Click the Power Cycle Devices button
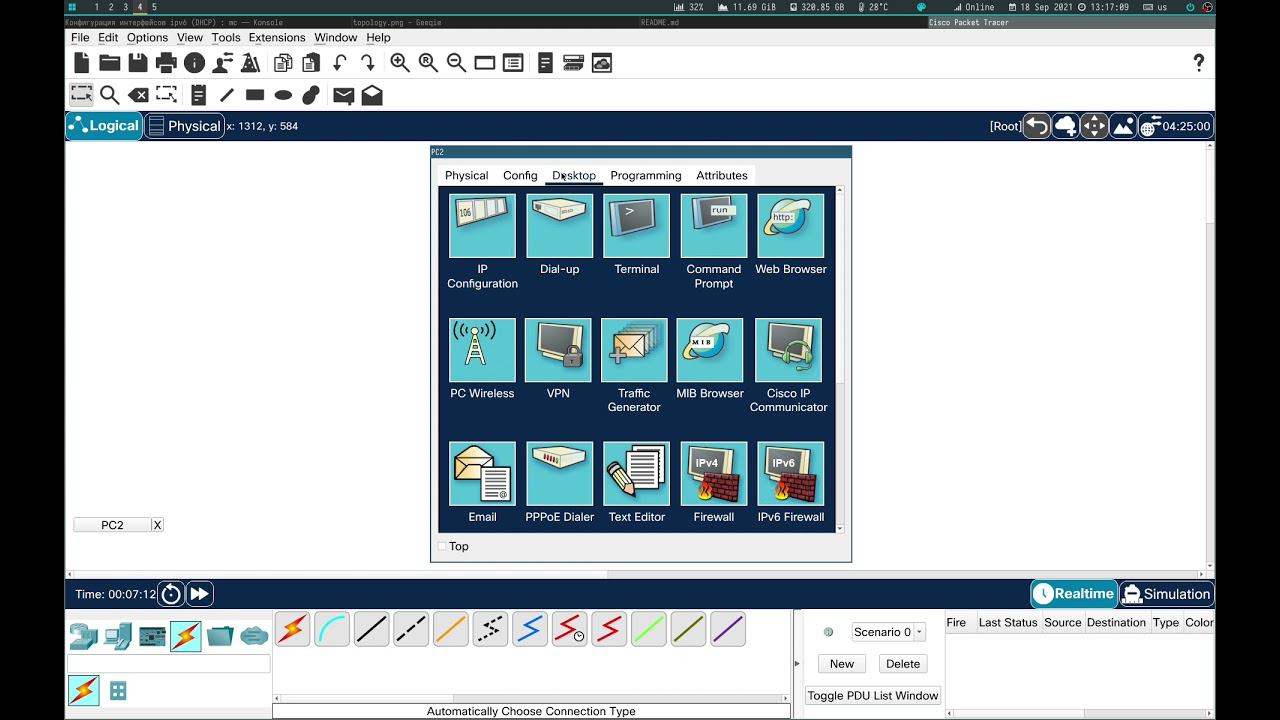 pyautogui.click(x=171, y=594)
